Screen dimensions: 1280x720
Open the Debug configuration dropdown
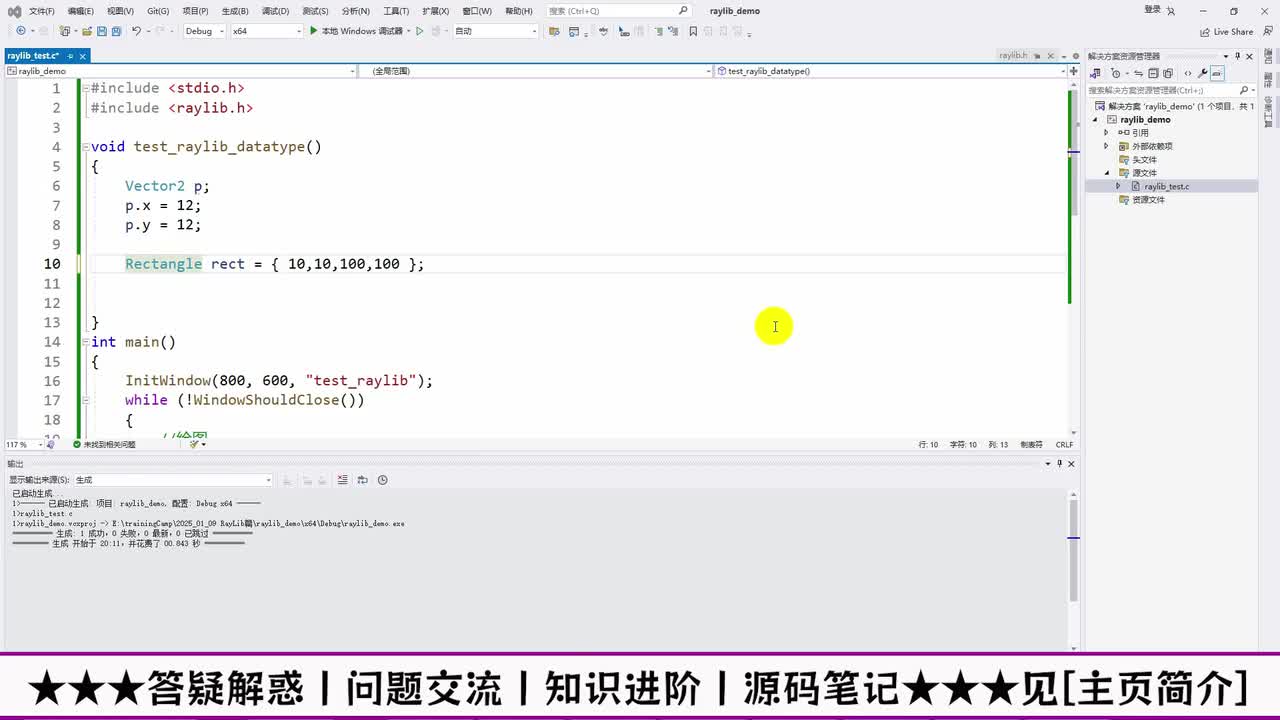coord(203,31)
